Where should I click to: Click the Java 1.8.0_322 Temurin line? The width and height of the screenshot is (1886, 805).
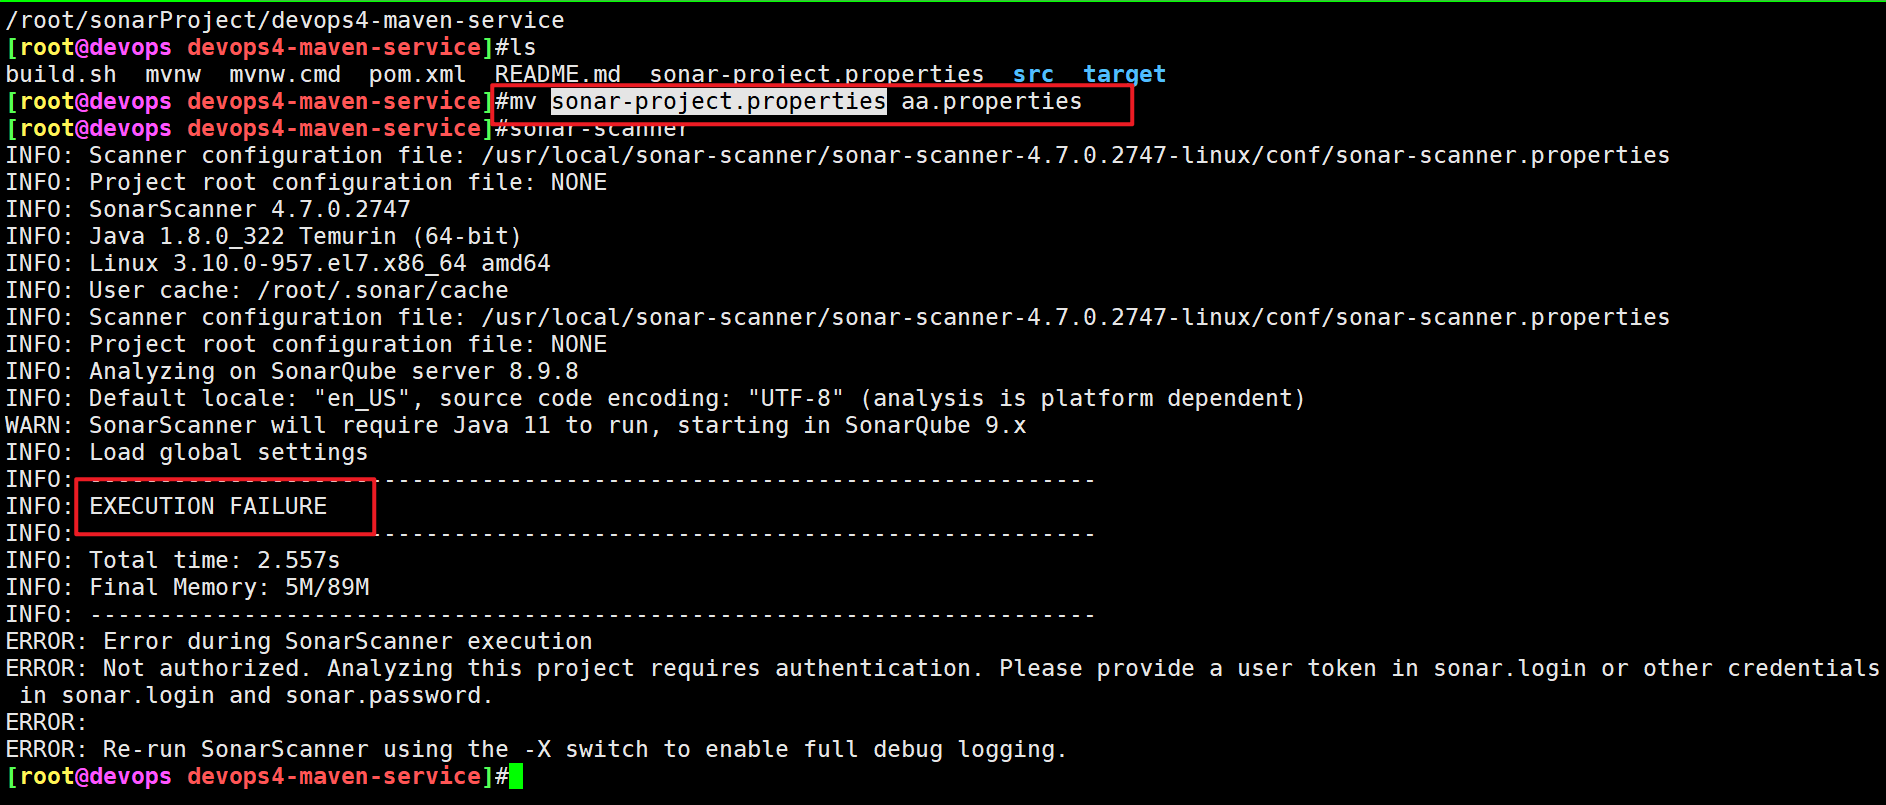(x=264, y=236)
